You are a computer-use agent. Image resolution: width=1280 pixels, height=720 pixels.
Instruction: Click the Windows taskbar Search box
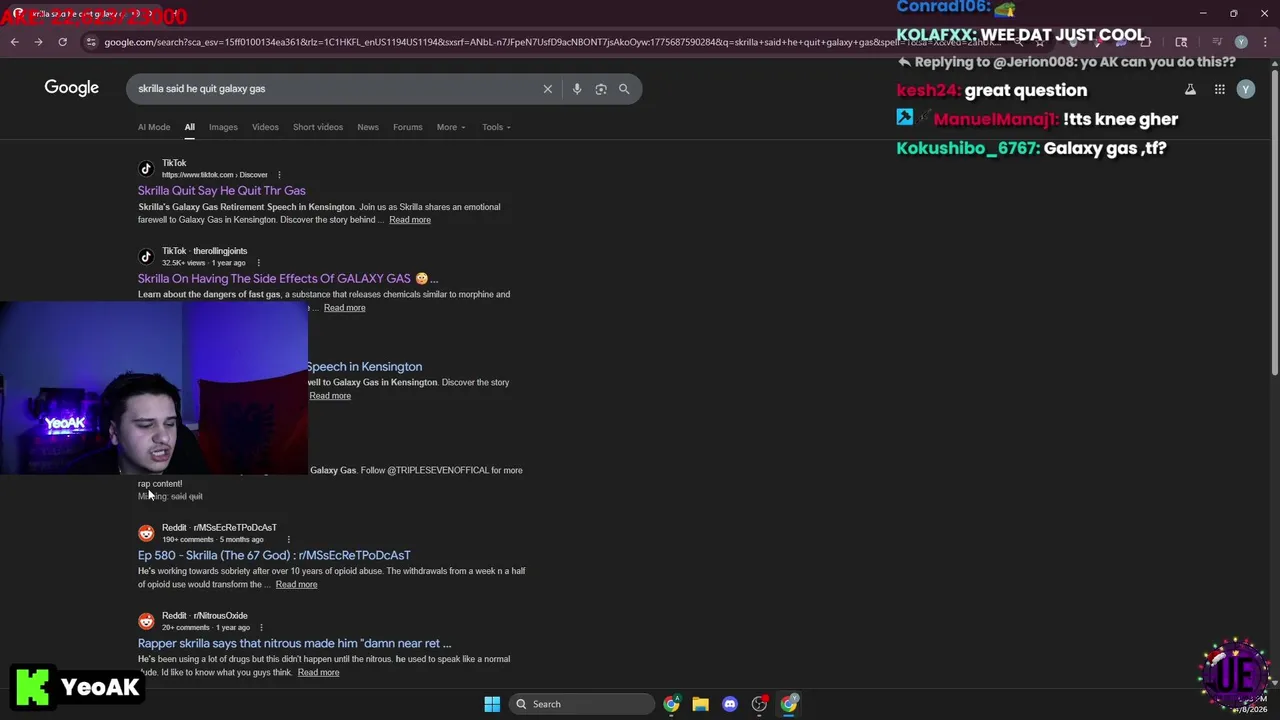click(x=582, y=704)
